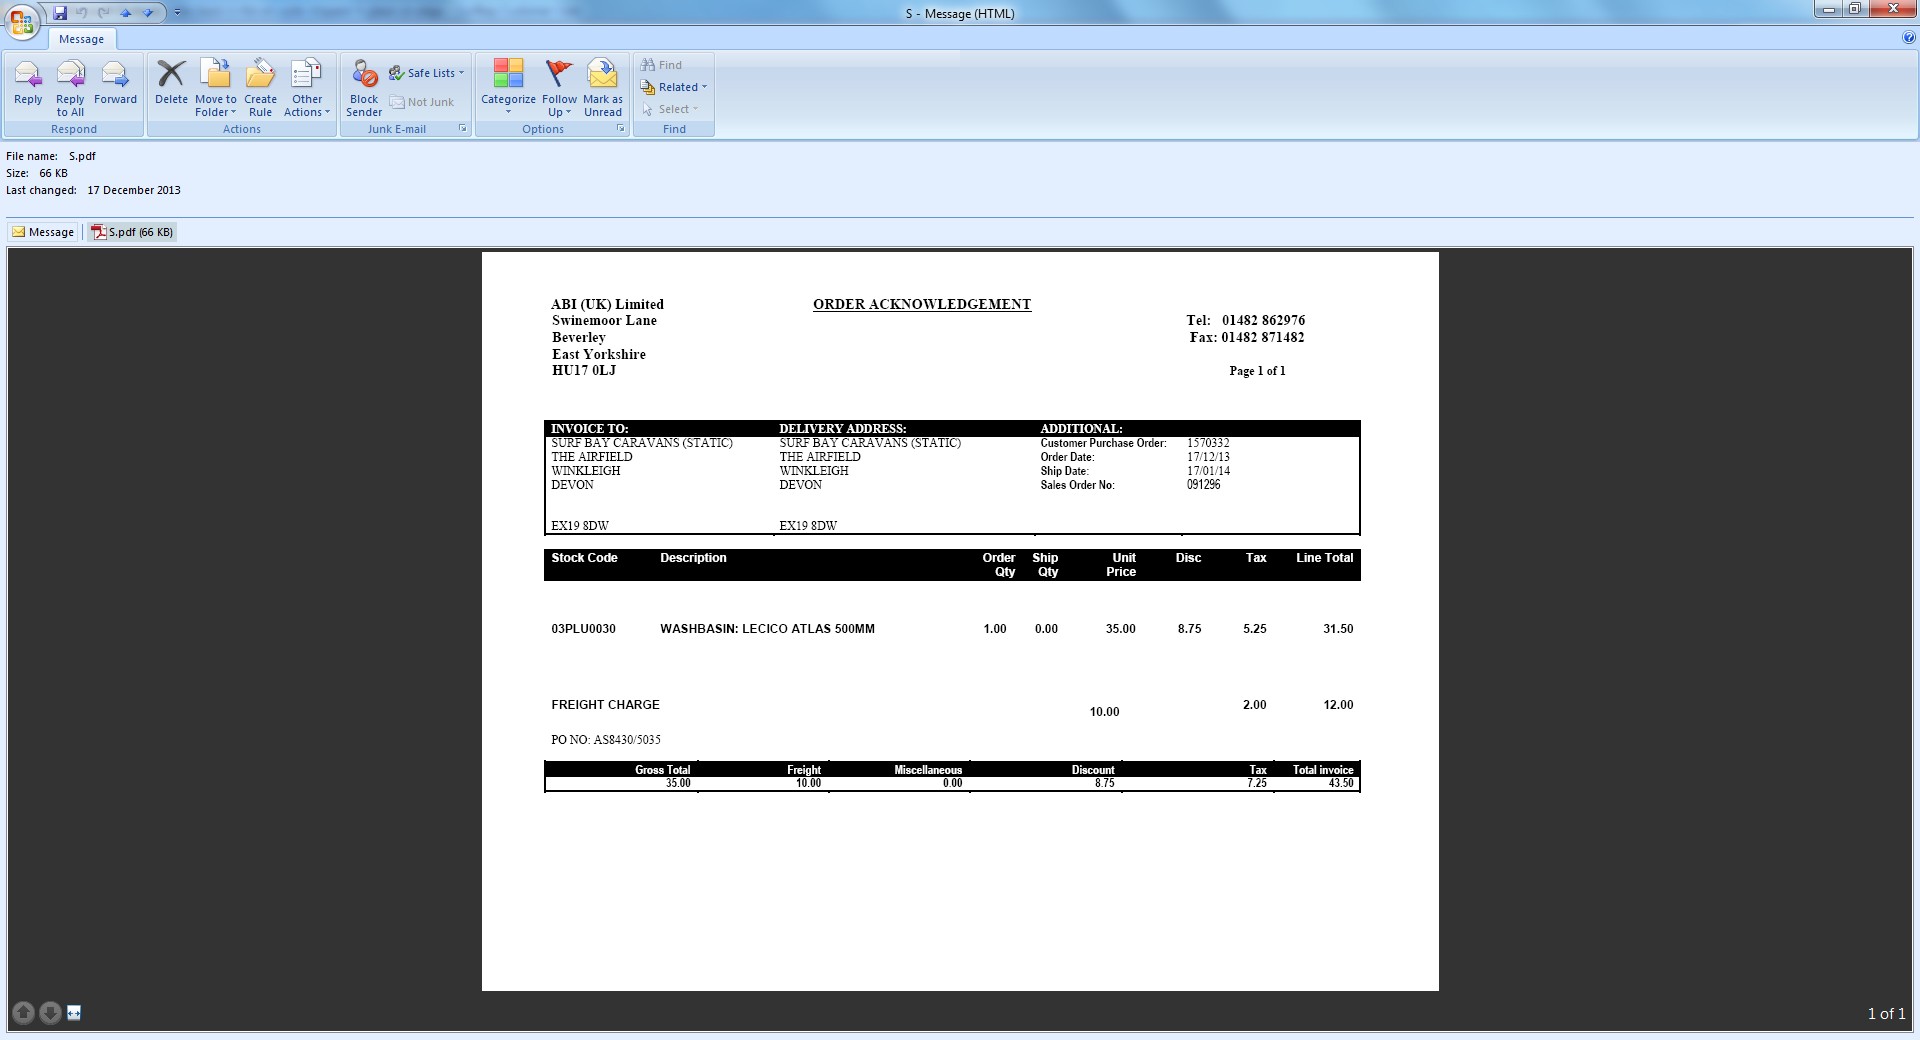Click the FREIGHT CHARGE line

point(606,705)
